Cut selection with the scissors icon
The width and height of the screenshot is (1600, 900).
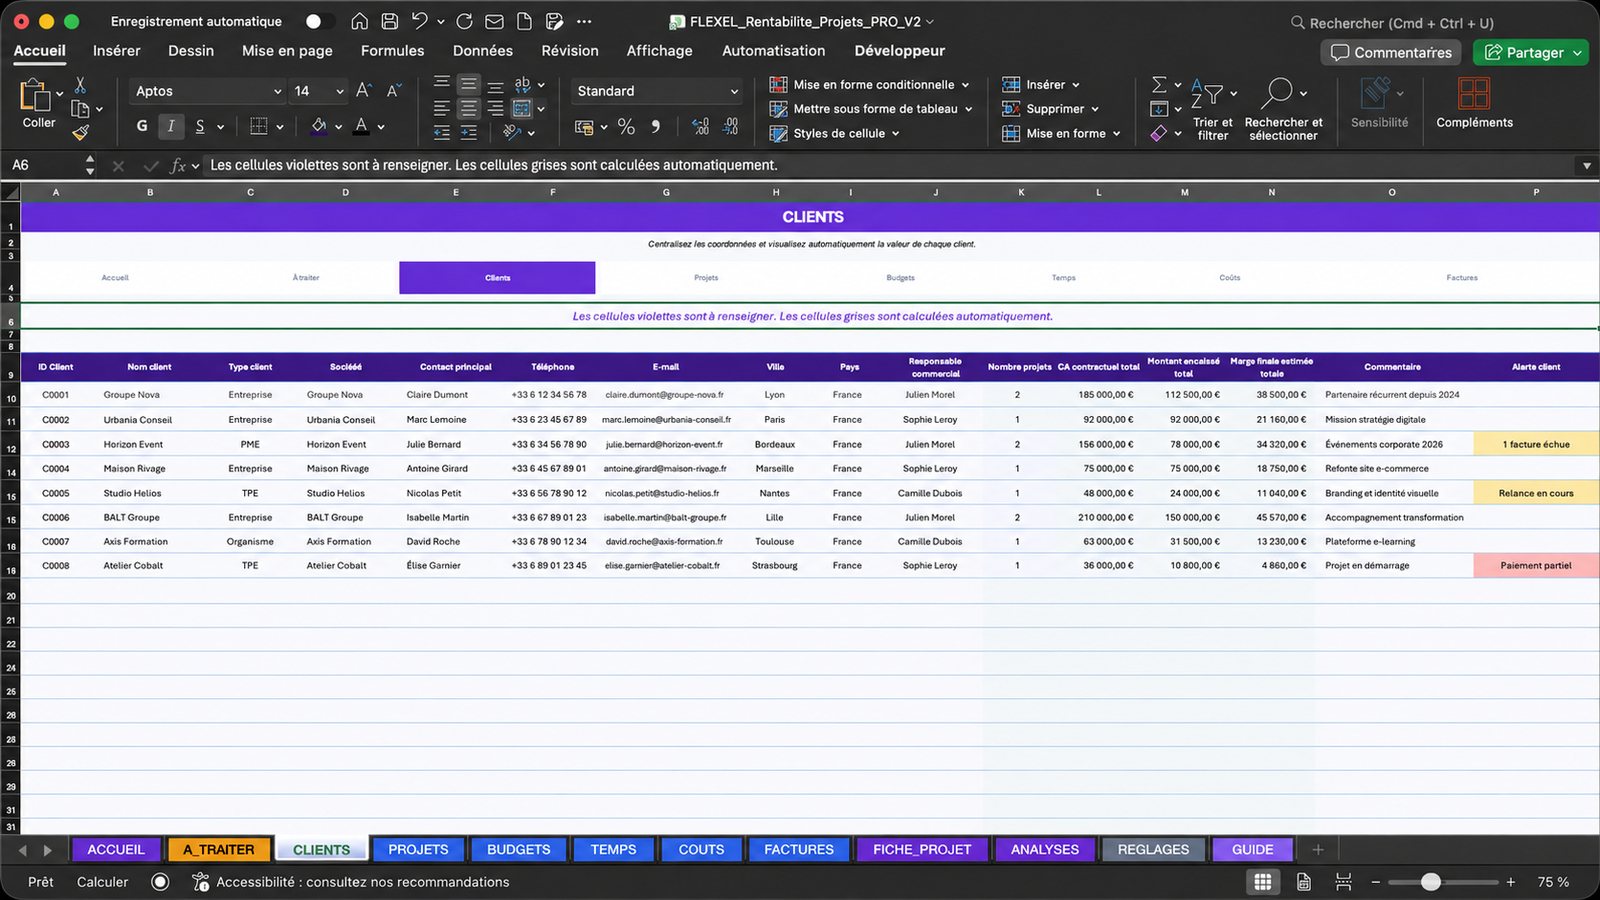click(x=81, y=85)
